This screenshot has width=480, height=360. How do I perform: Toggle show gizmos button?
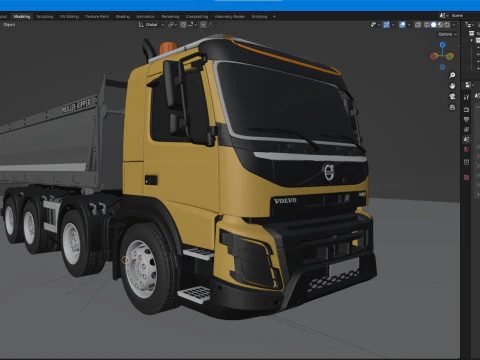386,25
